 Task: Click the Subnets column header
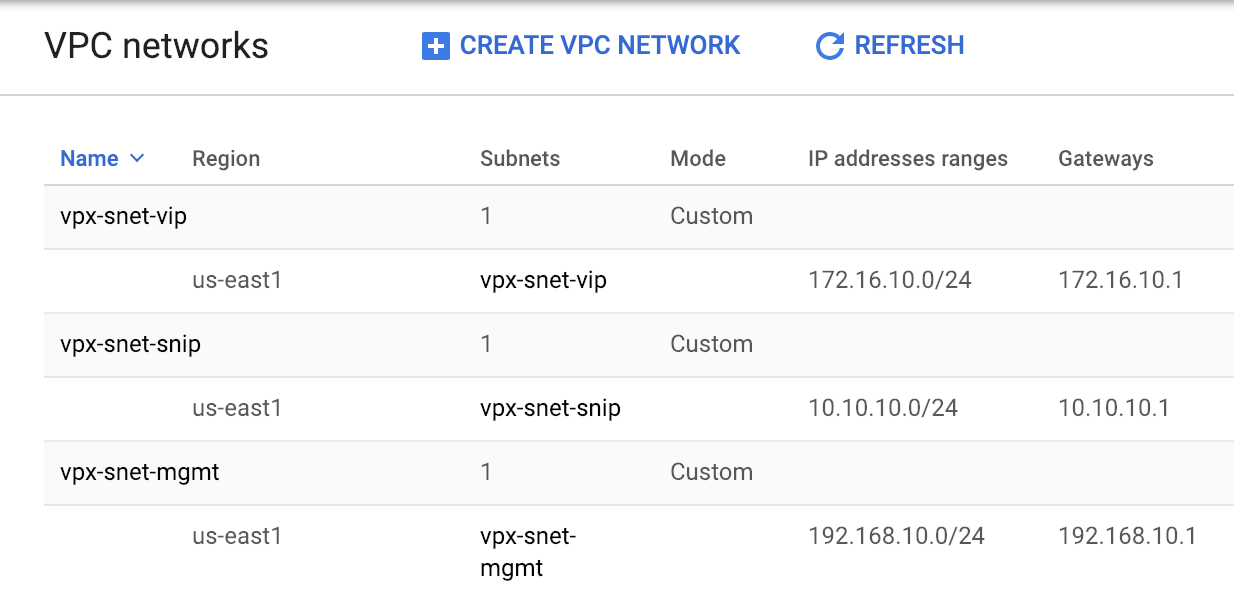pyautogui.click(x=520, y=158)
